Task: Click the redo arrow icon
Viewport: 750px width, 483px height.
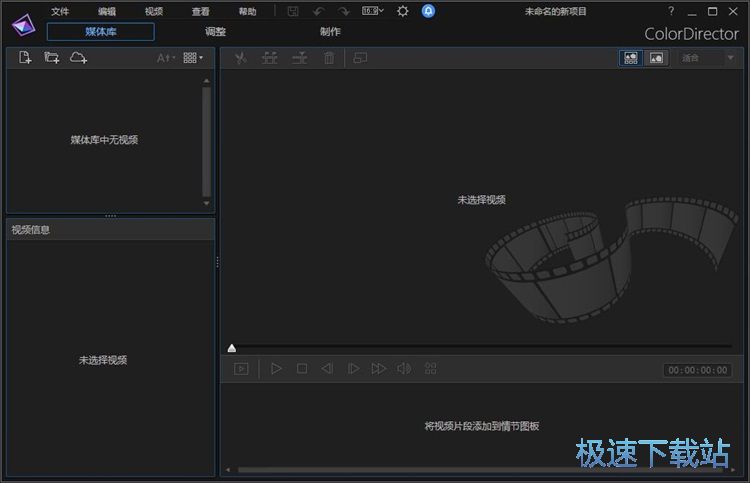Action: [x=343, y=11]
